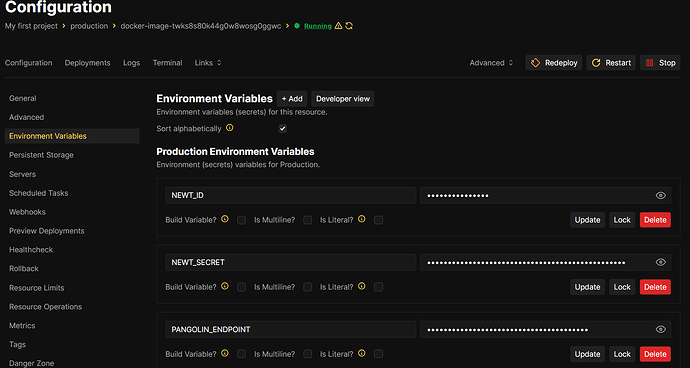Check Is Literal for PANGOLIN_ENDPOINT

[x=378, y=354]
